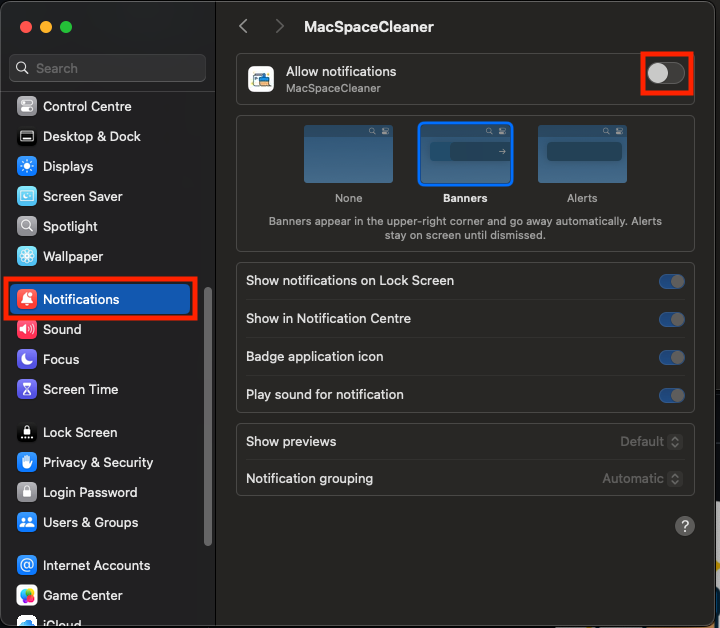Click the Privacy & Security hand icon
This screenshot has height=628, width=720.
[27, 462]
